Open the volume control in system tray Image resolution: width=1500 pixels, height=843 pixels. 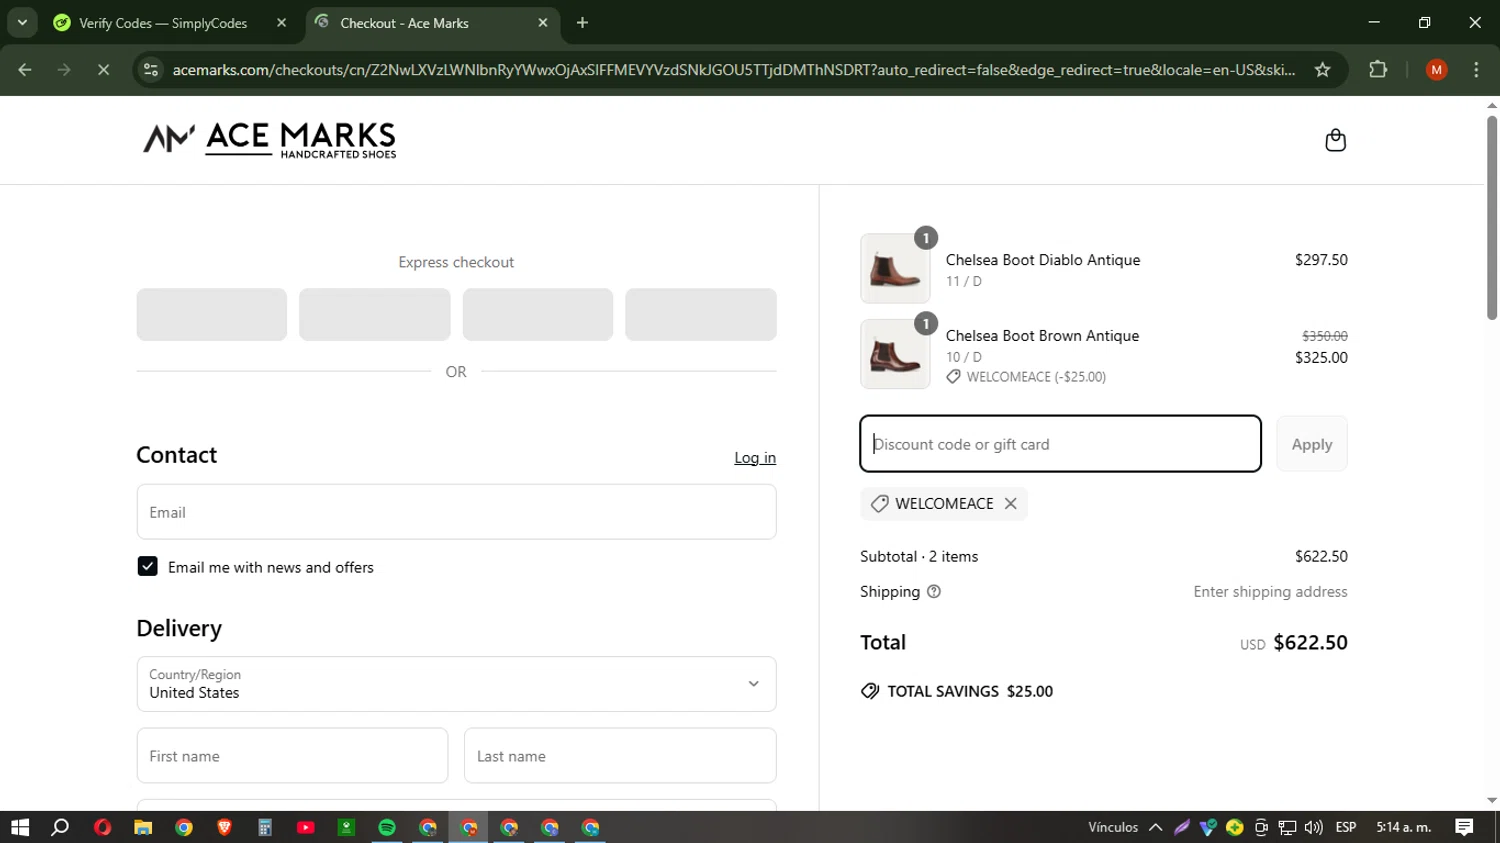click(1313, 827)
